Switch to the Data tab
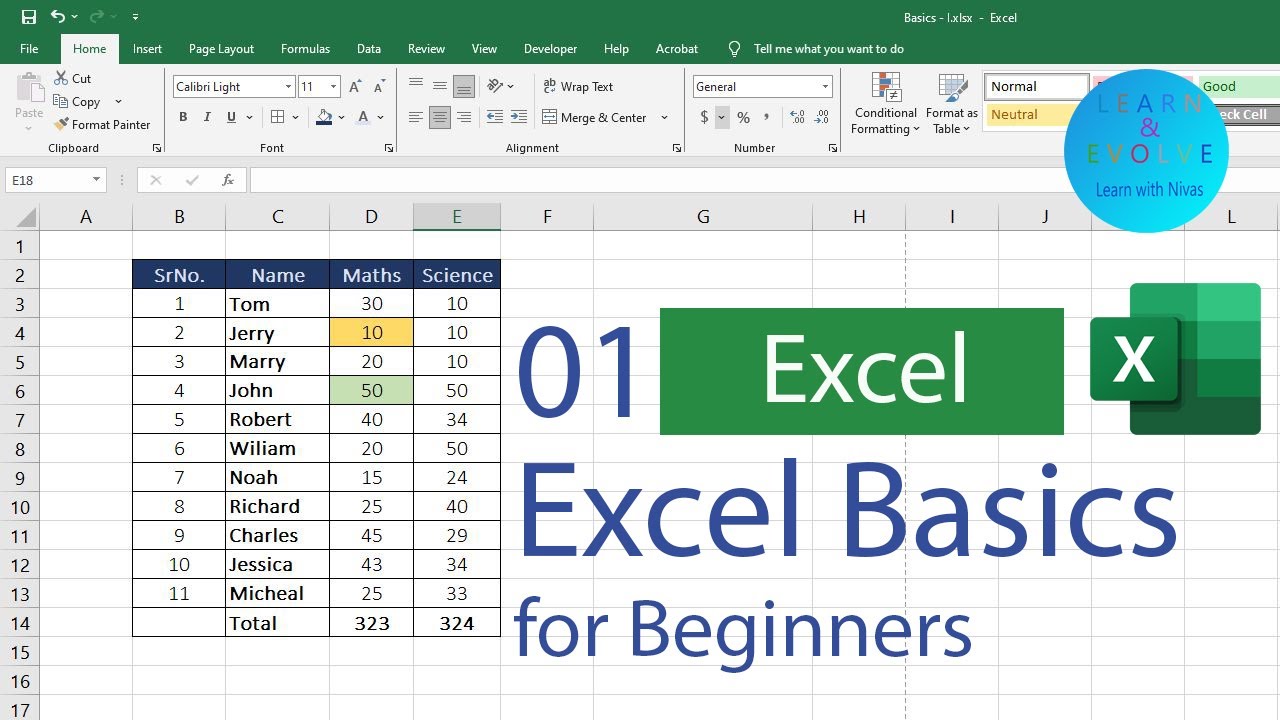This screenshot has width=1280, height=720. pyautogui.click(x=369, y=48)
